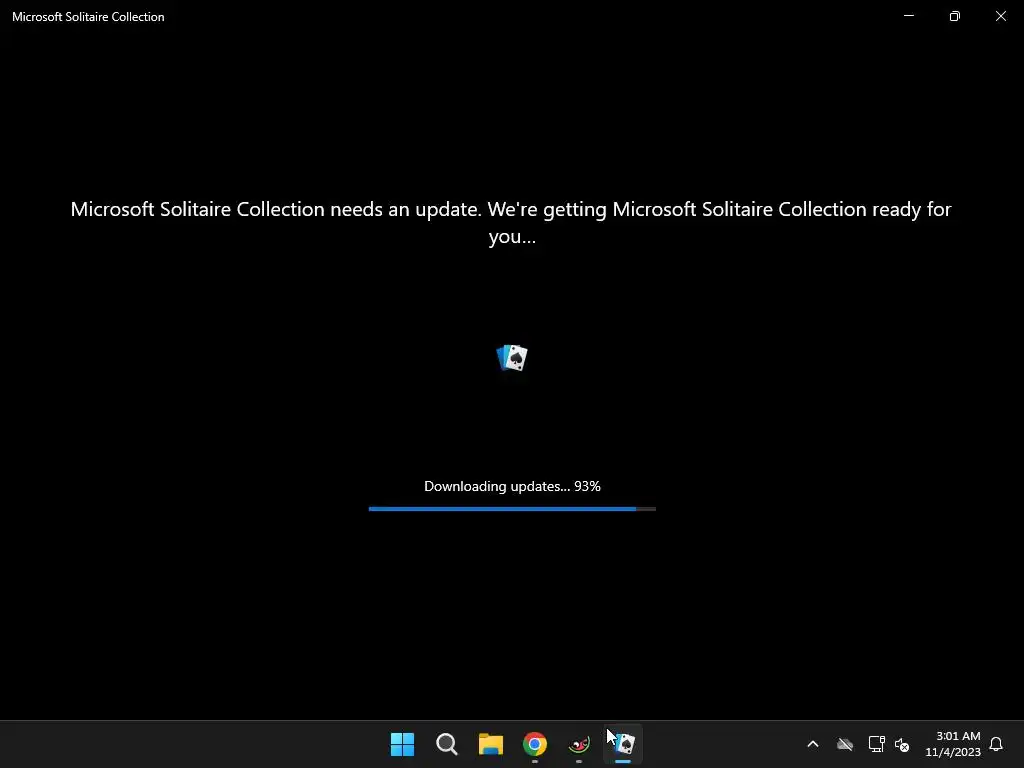Open the watermelon app icon in the taskbar

tap(579, 744)
